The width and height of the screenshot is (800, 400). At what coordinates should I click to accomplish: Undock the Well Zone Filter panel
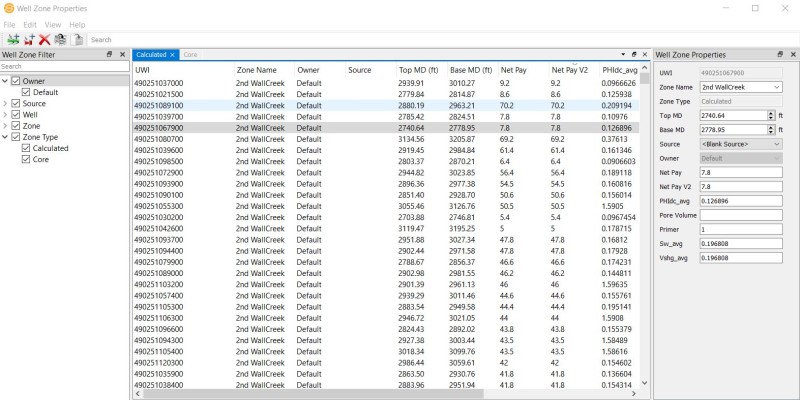click(110, 55)
